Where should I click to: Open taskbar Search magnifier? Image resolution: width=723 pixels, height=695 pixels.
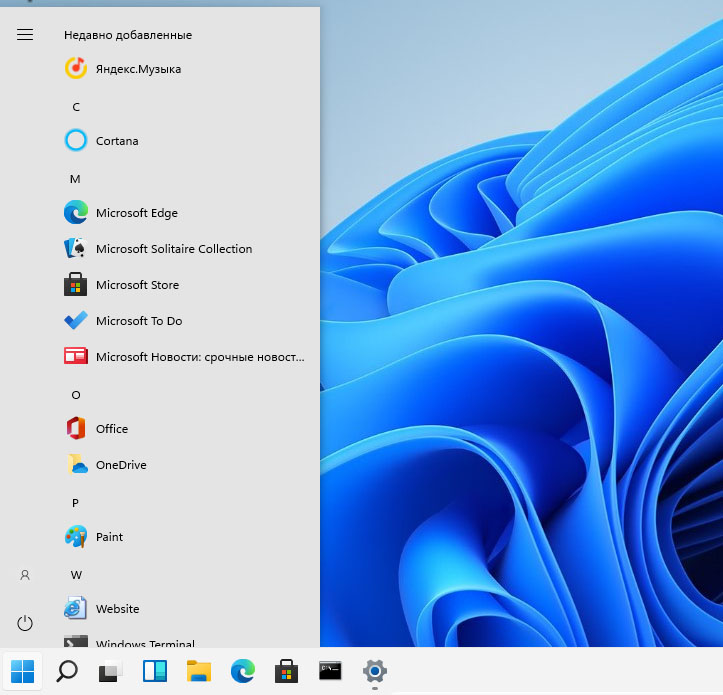click(67, 671)
